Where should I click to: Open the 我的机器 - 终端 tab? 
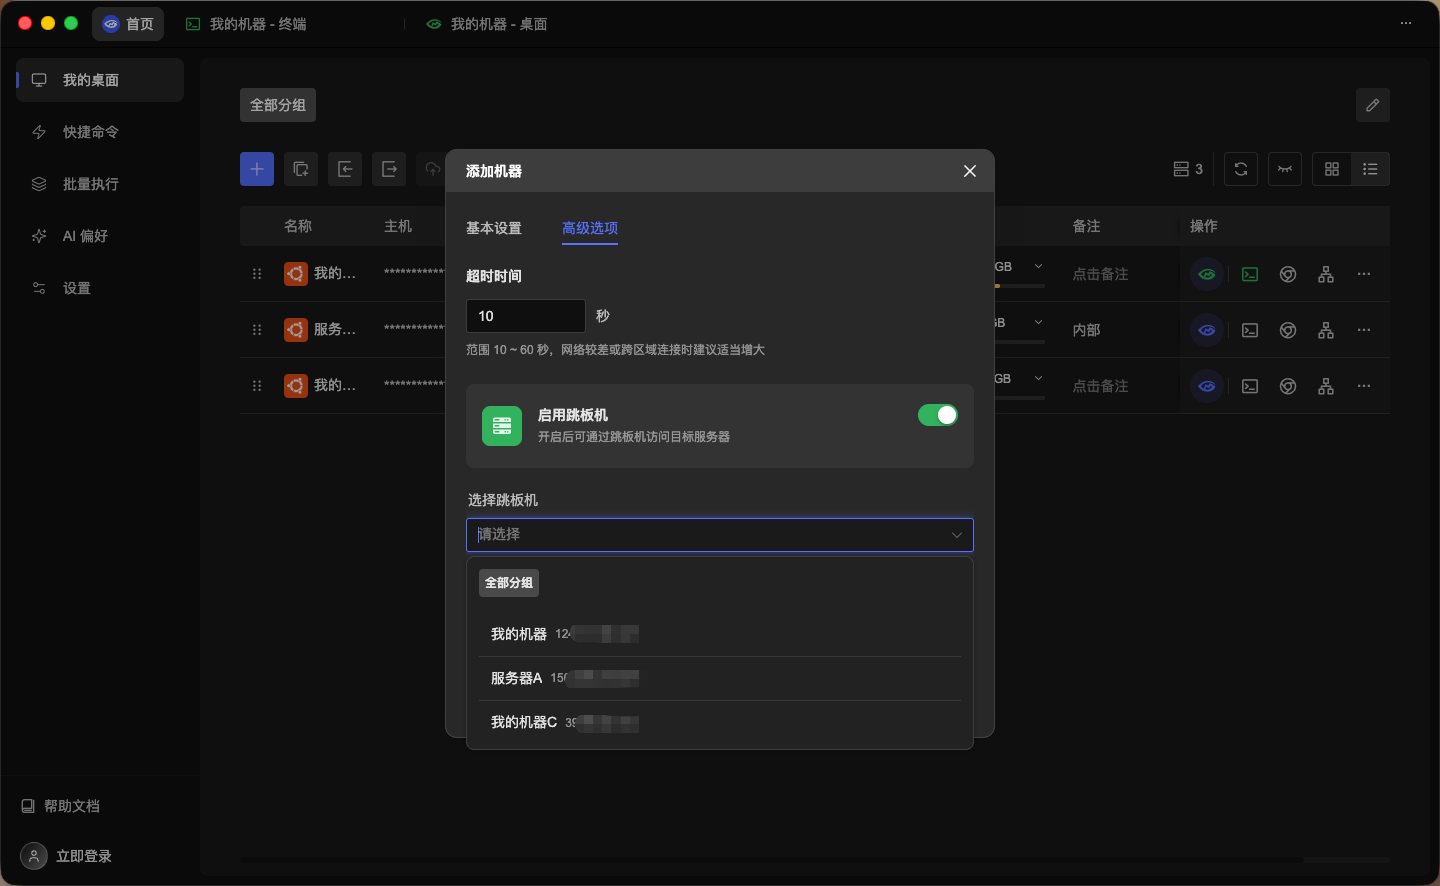[x=247, y=24]
